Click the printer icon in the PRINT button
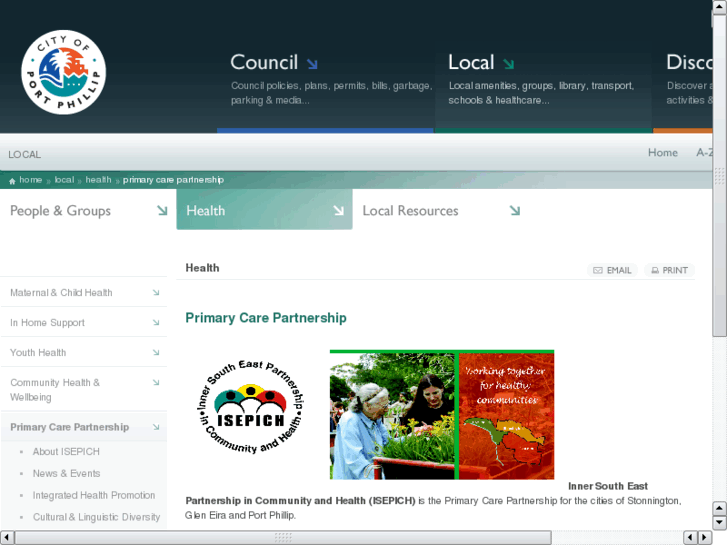This screenshot has height=545, width=727. [x=655, y=270]
